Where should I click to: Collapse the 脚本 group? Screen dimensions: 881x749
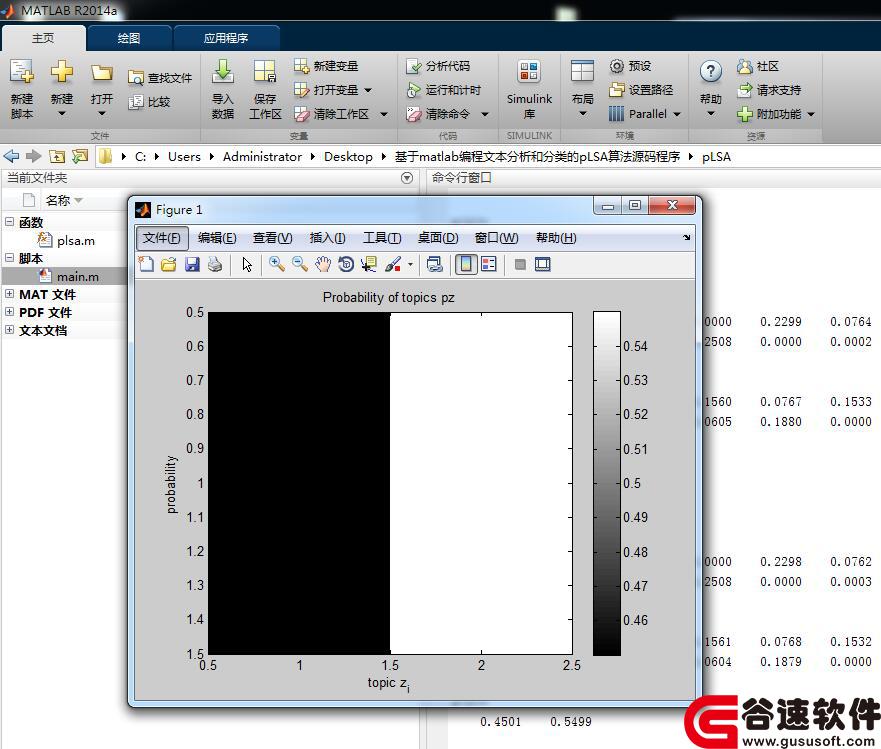click(10, 258)
